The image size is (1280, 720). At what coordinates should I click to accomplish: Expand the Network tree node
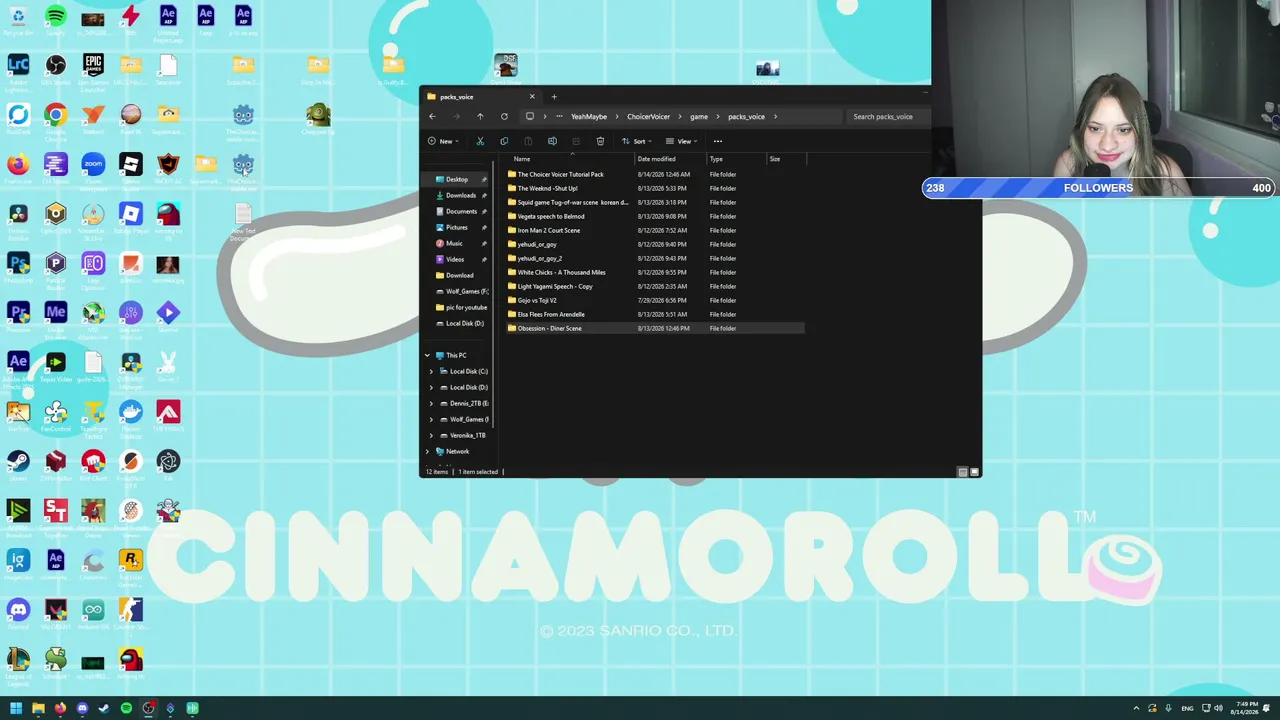[x=427, y=451]
